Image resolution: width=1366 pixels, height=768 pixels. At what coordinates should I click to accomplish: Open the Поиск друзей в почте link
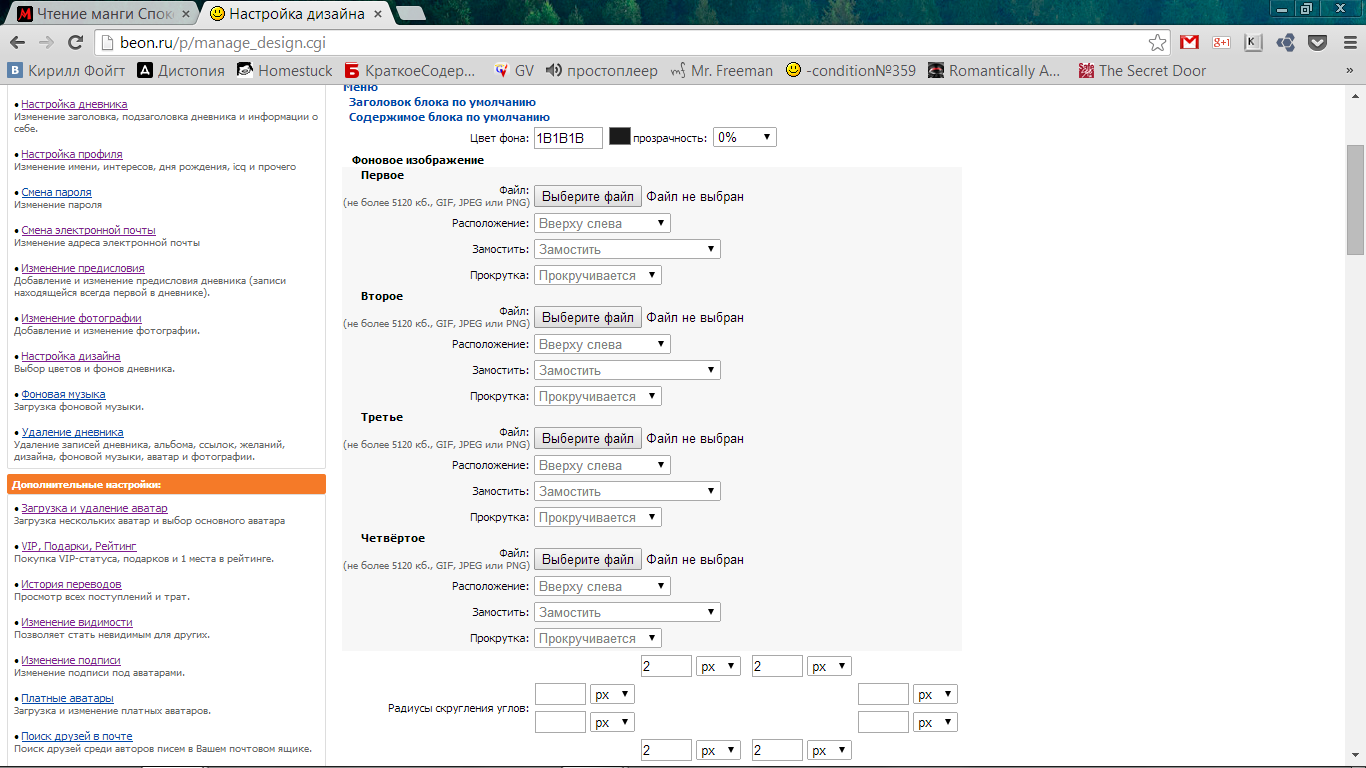77,736
